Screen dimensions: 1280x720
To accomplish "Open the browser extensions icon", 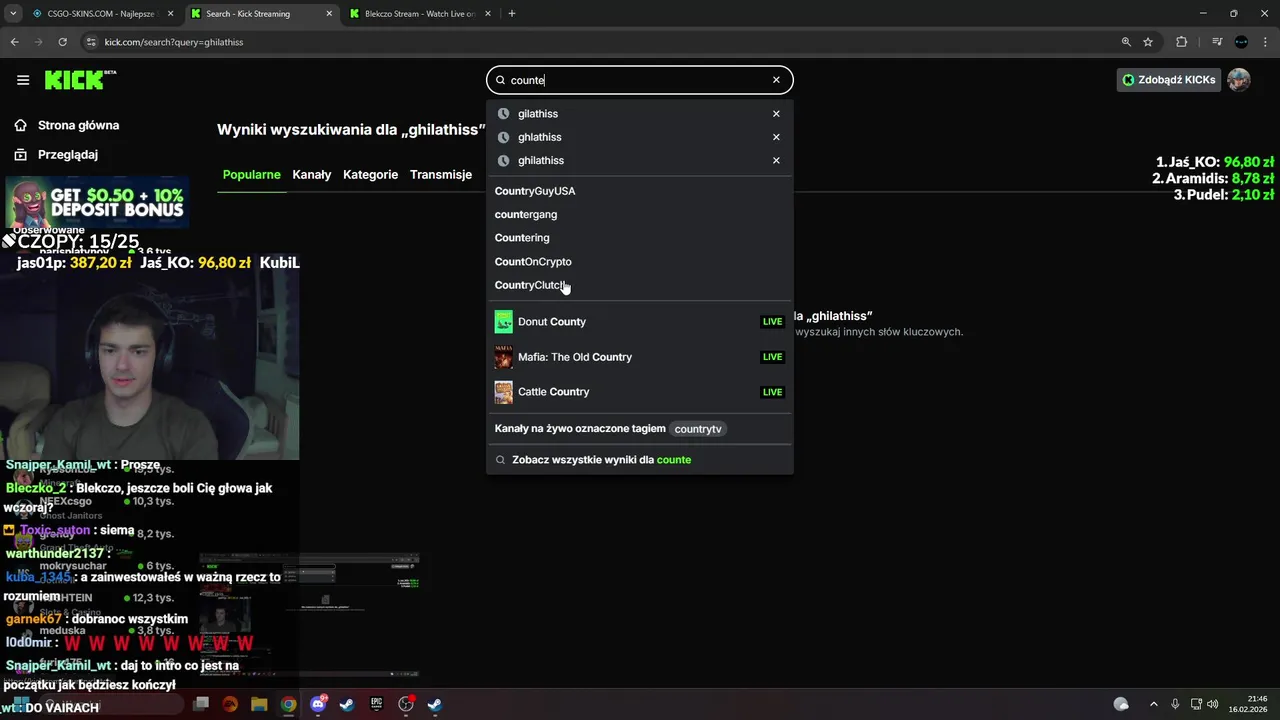I will (1182, 42).
